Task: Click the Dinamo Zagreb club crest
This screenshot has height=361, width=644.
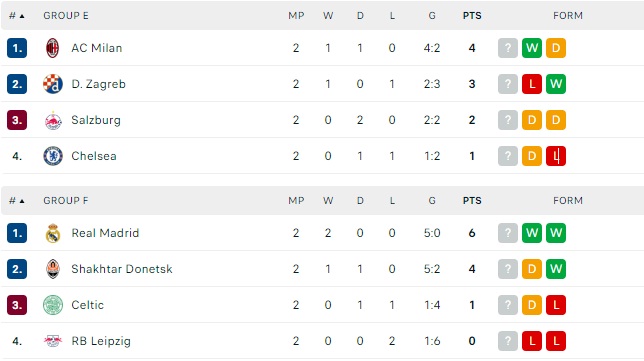Action: (53, 84)
